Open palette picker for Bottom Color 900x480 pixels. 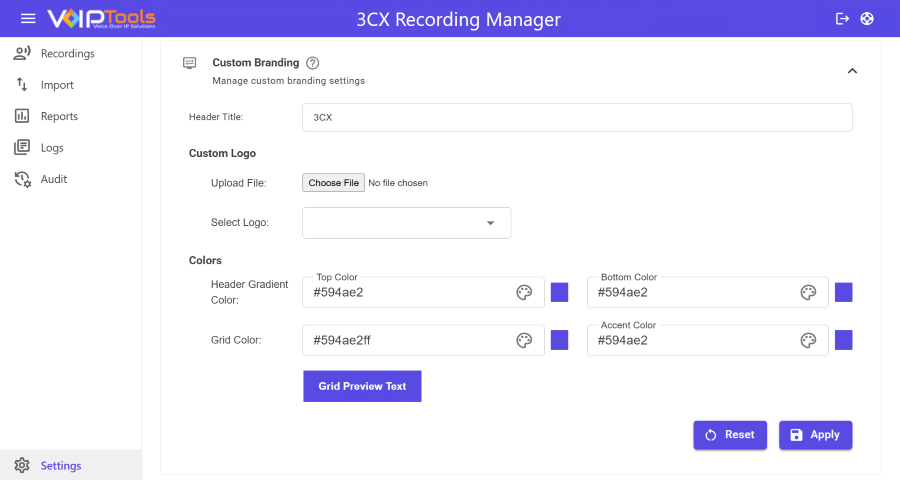pyautogui.click(x=808, y=292)
